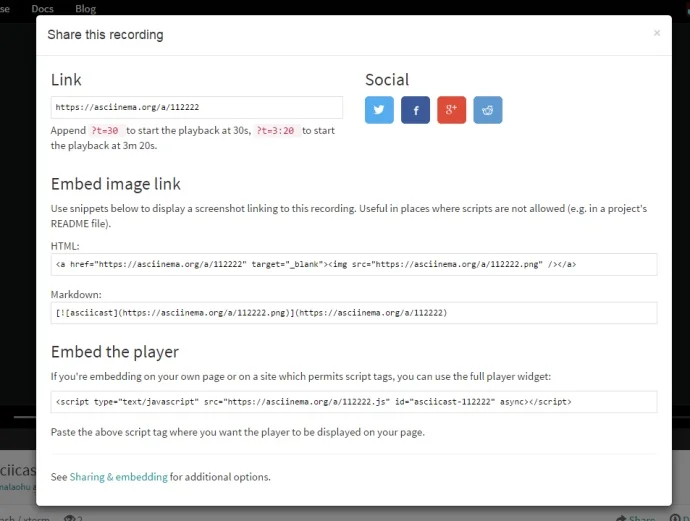Image resolution: width=690 pixels, height=521 pixels.
Task: Select the recording link URL field
Action: click(197, 107)
